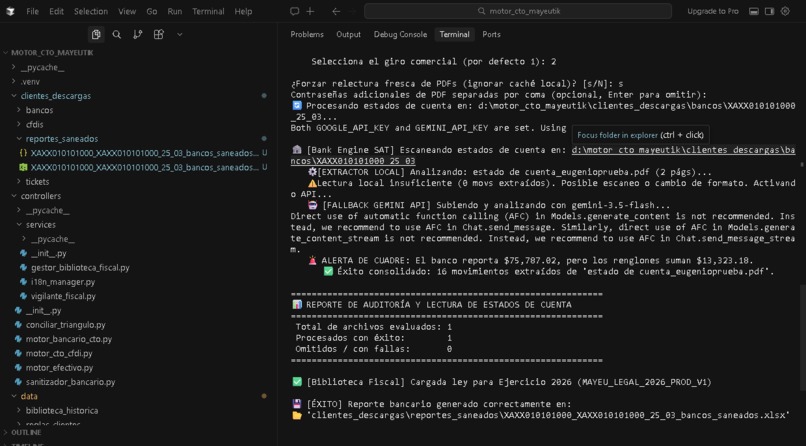
Task: Expand the bancos folder
Action: (x=39, y=110)
